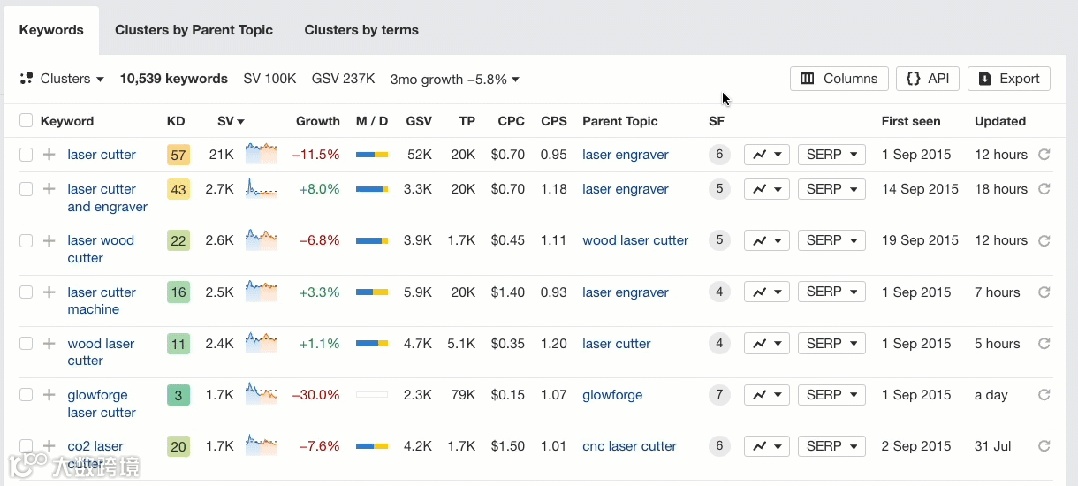Check the 'laser wood cutter' checkbox
Viewport: 1078px width, 486px height.
pyautogui.click(x=25, y=241)
